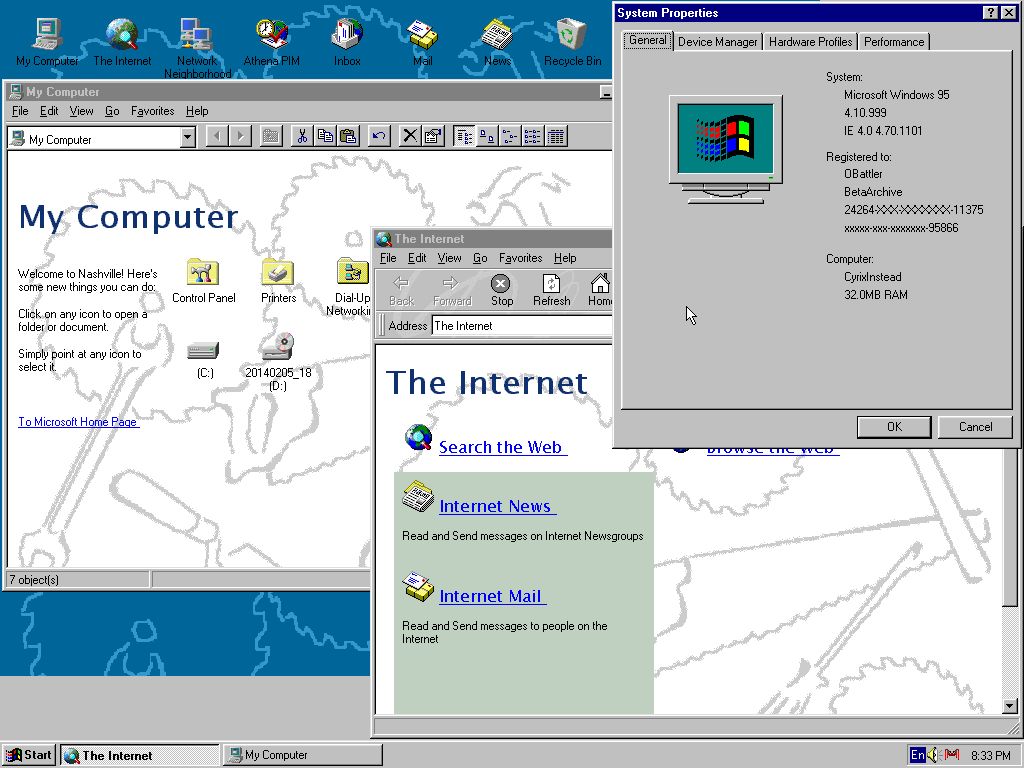The width and height of the screenshot is (1024, 768).
Task: Click Stop button in The Internet toolbar
Action: coord(502,291)
